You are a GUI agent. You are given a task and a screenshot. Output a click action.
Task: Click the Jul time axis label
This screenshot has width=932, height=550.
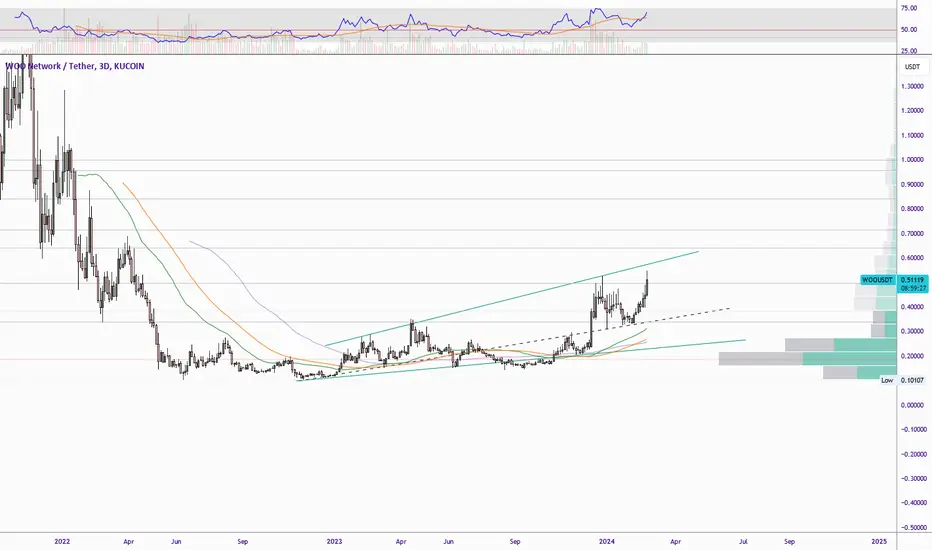(743, 542)
